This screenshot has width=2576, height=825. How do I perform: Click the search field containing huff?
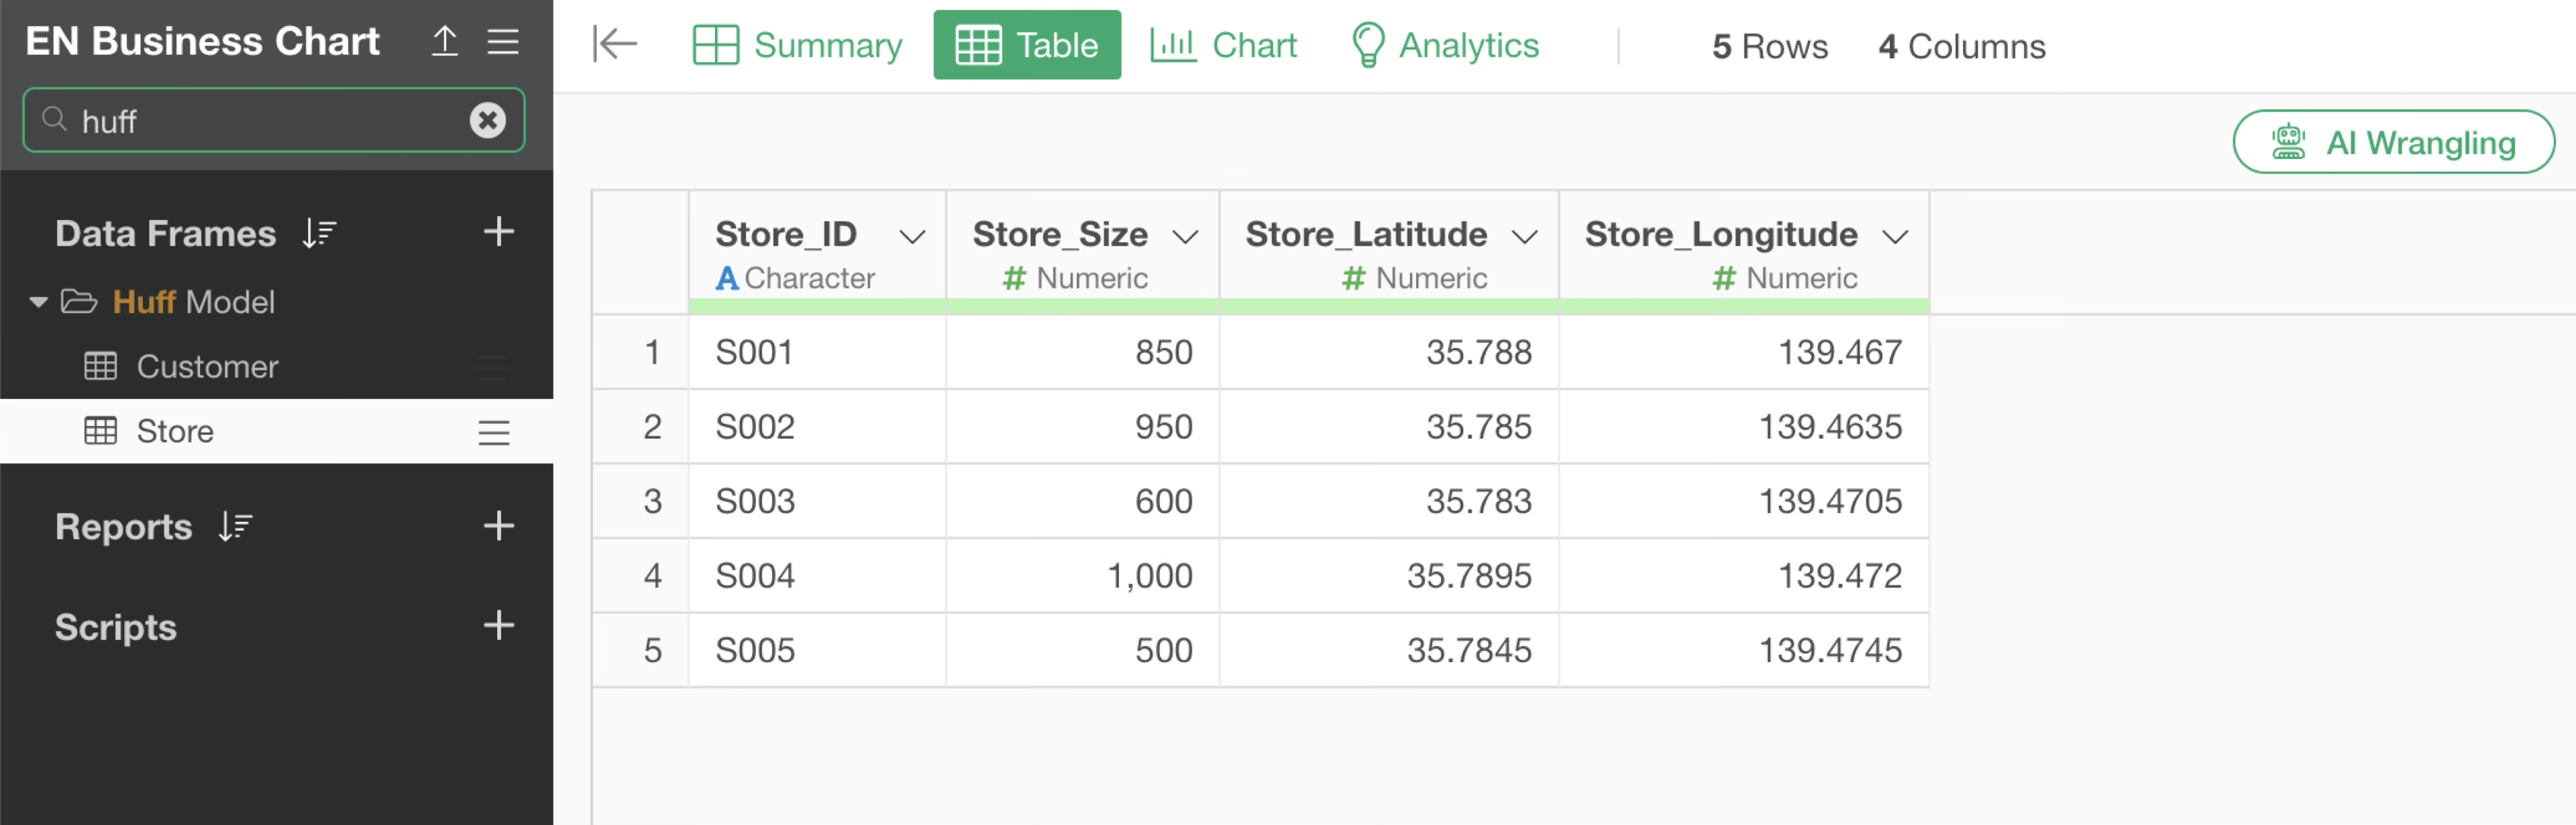260,120
